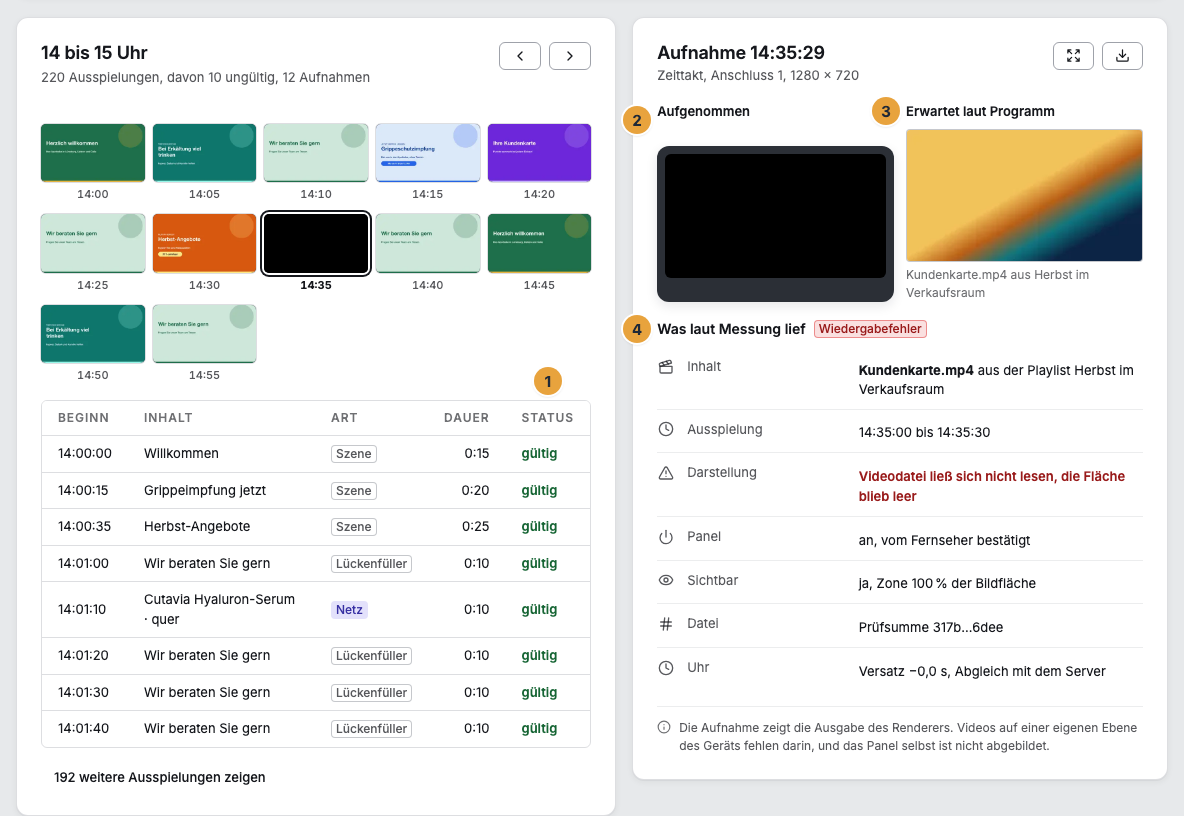This screenshot has height=816, width=1184.
Task: Open the 14:10 recording thumbnail
Action: click(316, 152)
